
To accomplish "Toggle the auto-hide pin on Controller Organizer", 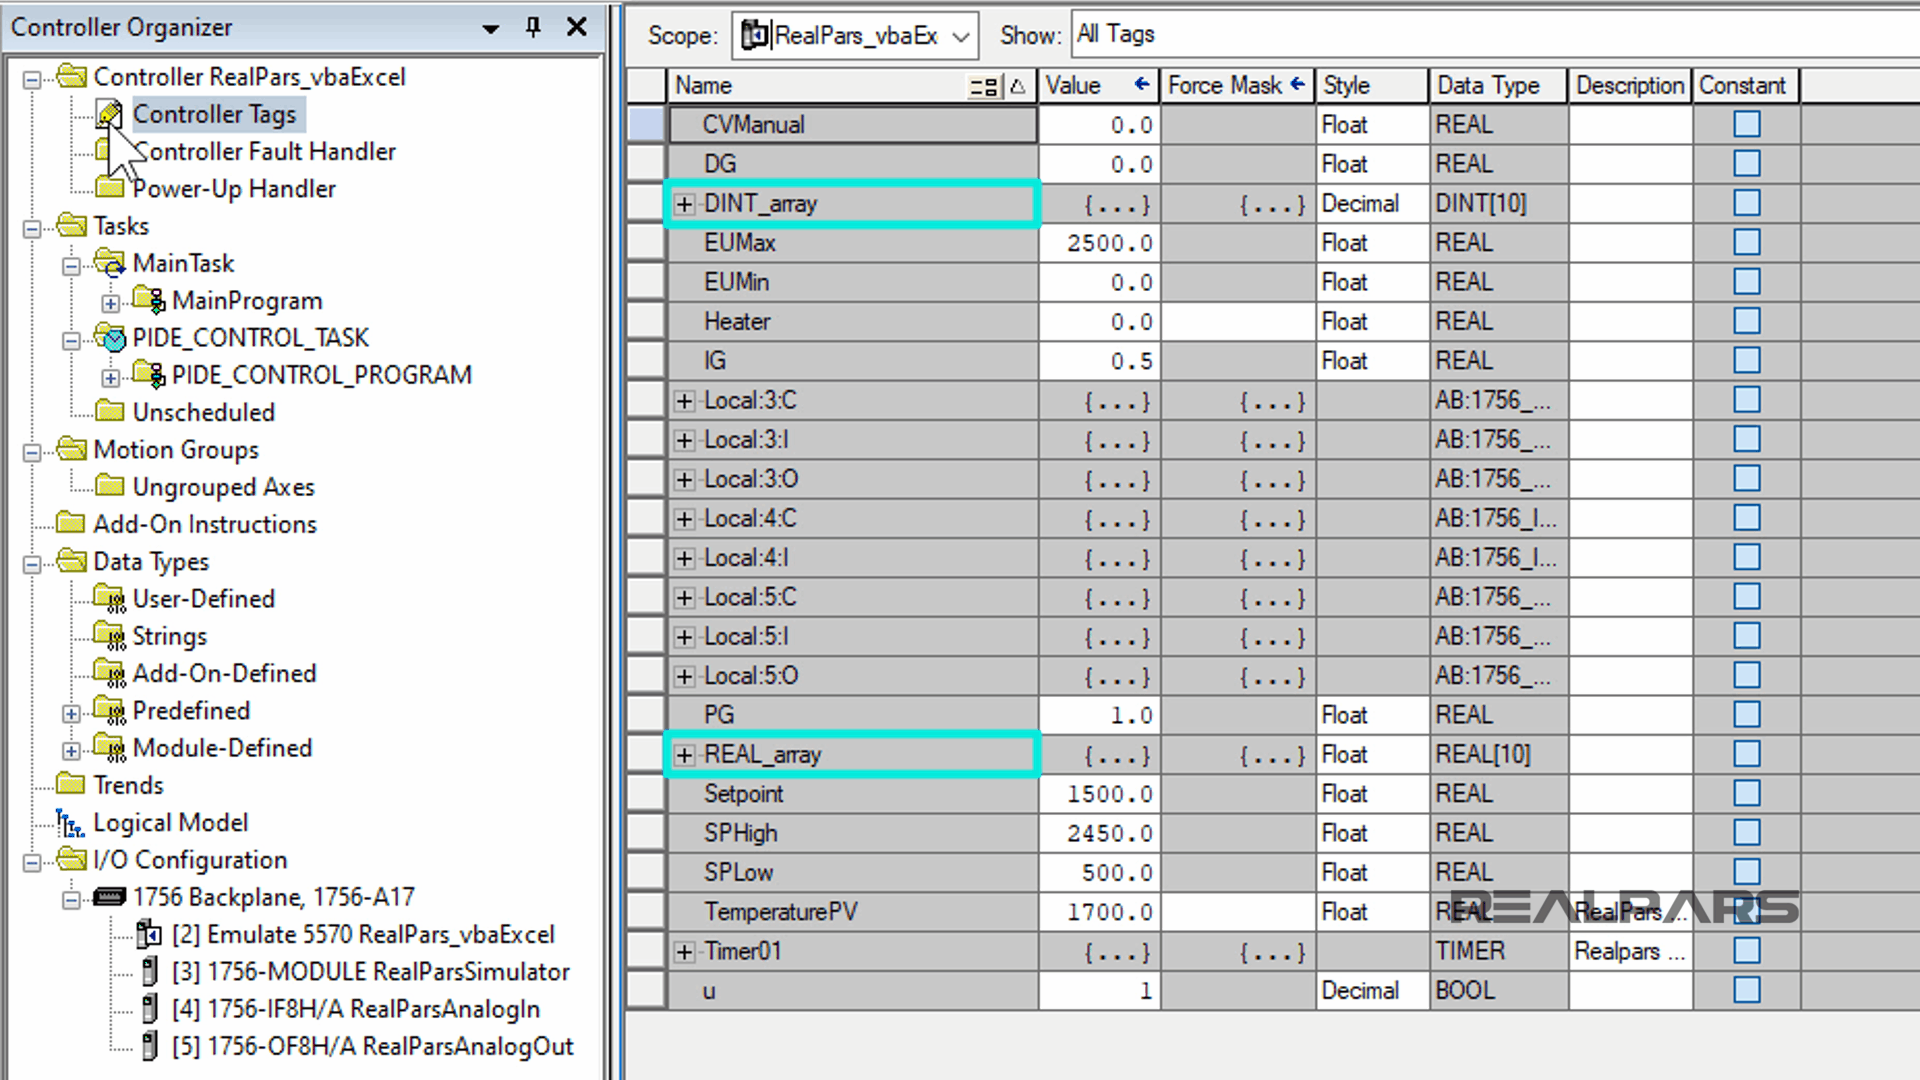I will tap(532, 28).
